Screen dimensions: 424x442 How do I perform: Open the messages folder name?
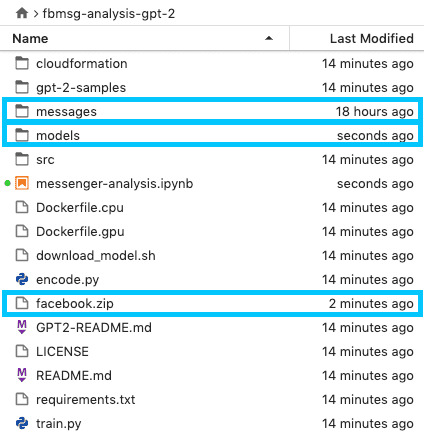(x=66, y=112)
